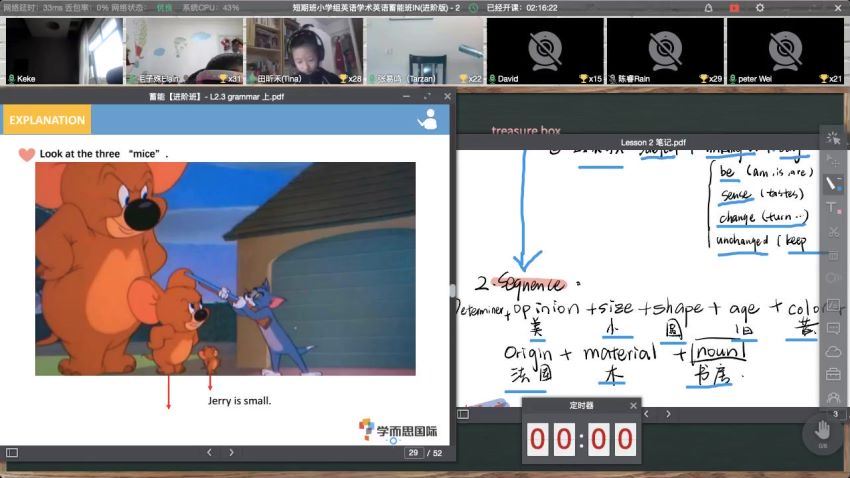This screenshot has width=850, height=478.
Task: Click peter Wei's trophy count x21
Action: pos(831,79)
